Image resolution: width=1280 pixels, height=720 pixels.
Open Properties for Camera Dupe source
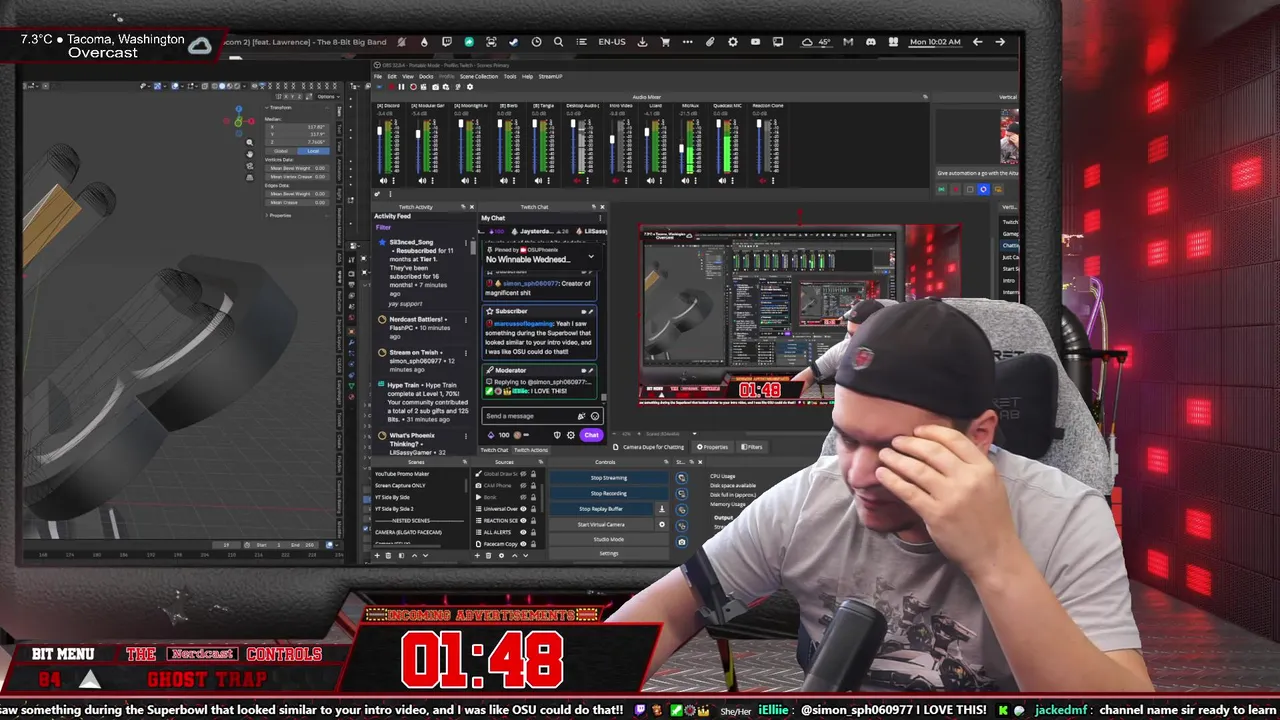coord(712,447)
